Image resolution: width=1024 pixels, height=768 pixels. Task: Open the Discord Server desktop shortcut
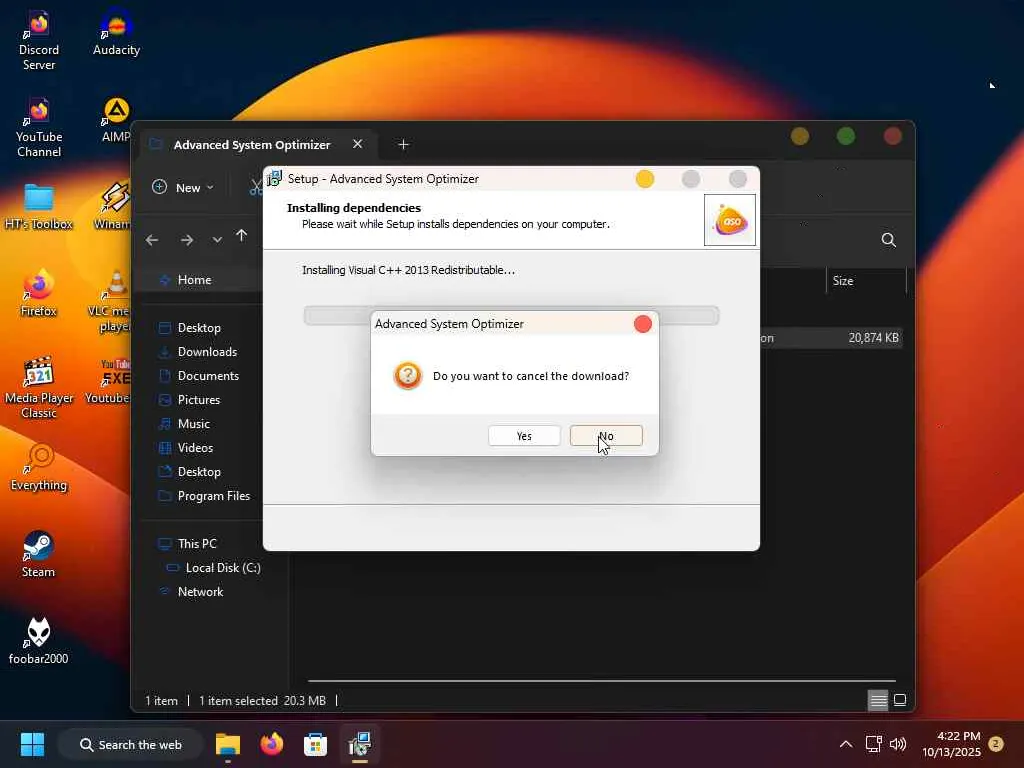click(39, 40)
